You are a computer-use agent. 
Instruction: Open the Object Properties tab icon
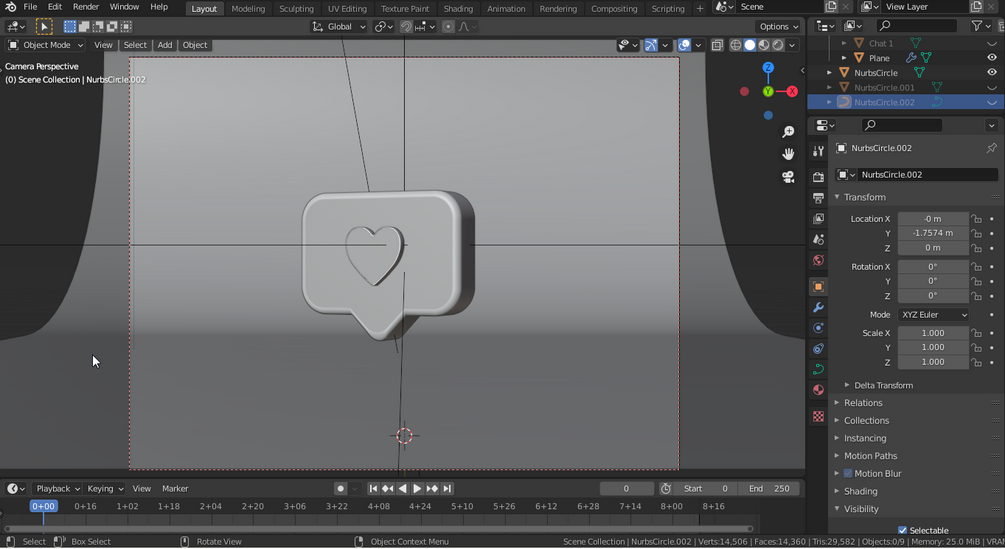[x=818, y=286]
